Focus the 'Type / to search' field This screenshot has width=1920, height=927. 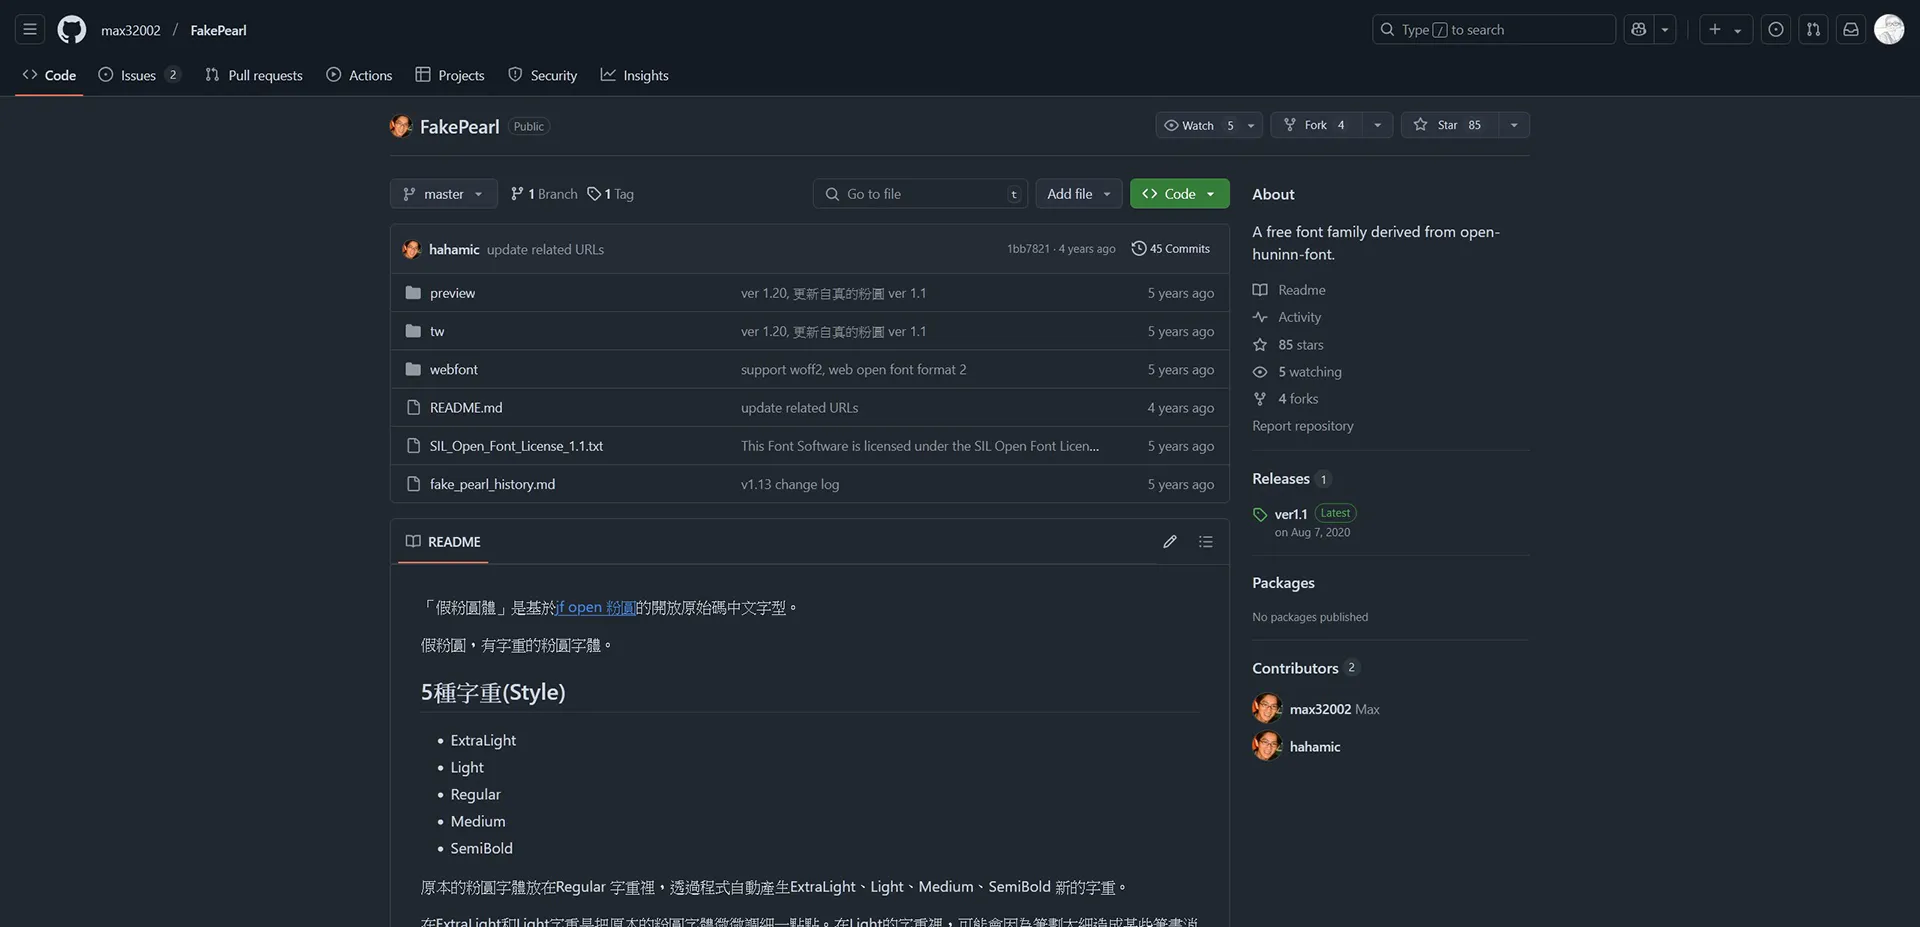click(1494, 30)
